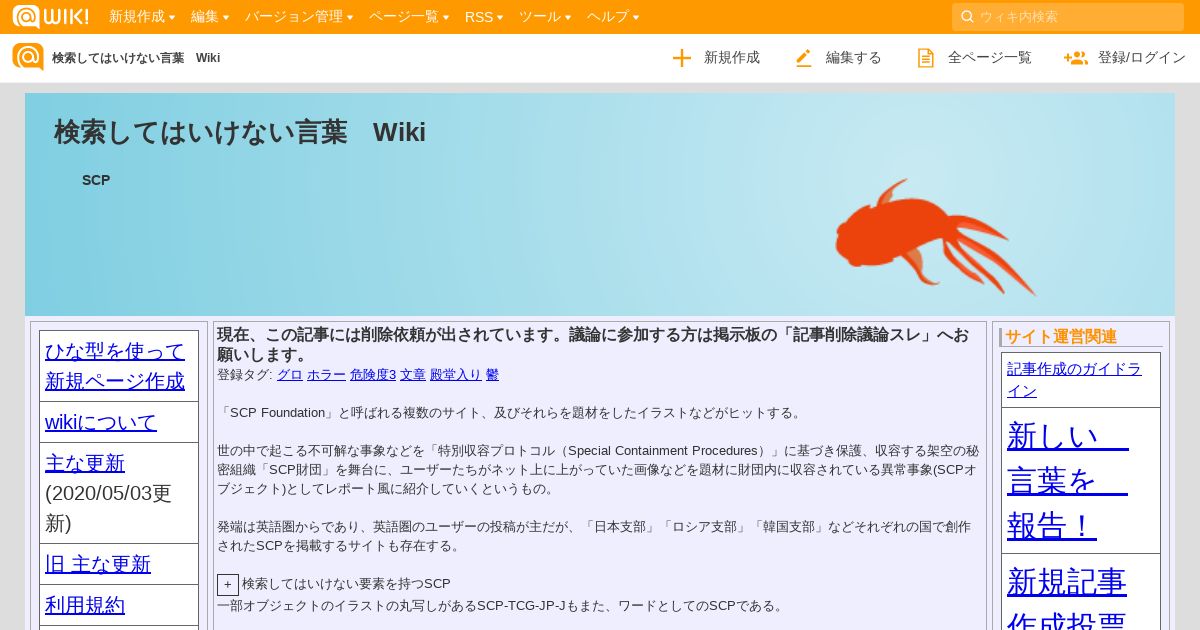The image size is (1200, 630).
Task: Open the RSS dropdown menu
Action: tap(484, 16)
